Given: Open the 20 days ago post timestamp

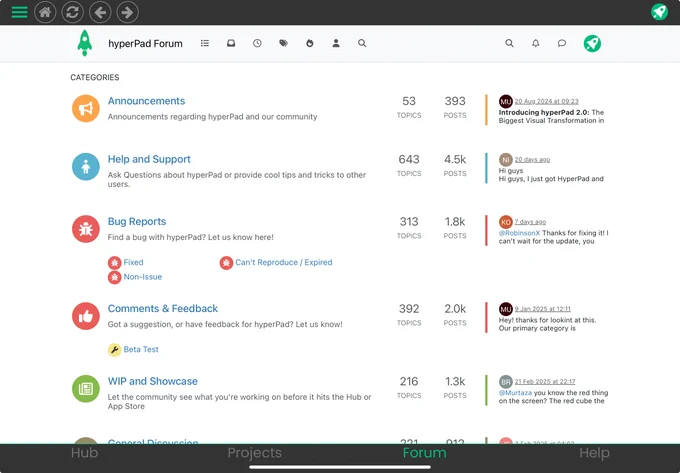Looking at the screenshot, I should pos(532,160).
